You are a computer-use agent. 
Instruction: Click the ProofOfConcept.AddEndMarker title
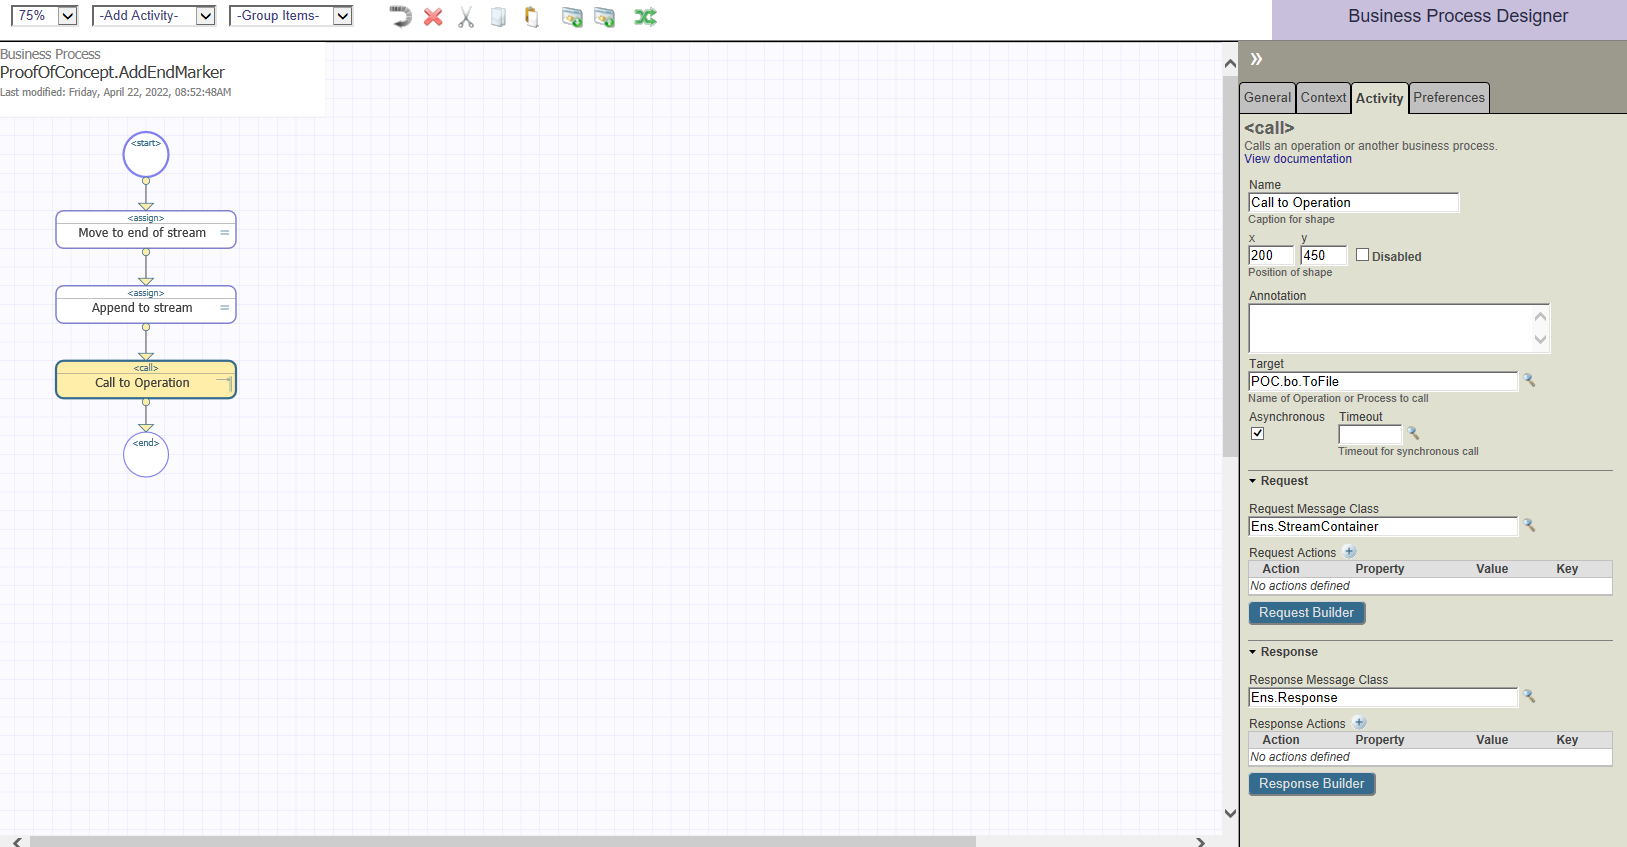112,72
